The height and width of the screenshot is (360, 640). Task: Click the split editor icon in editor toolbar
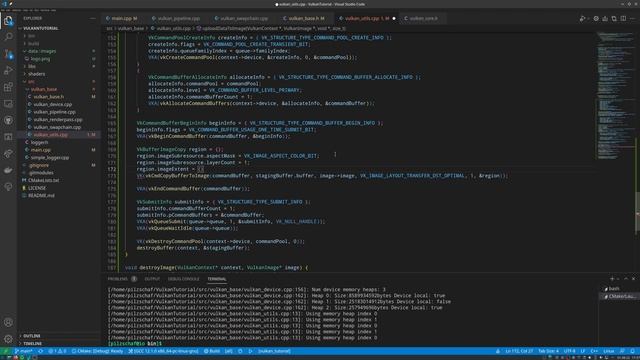point(623,18)
